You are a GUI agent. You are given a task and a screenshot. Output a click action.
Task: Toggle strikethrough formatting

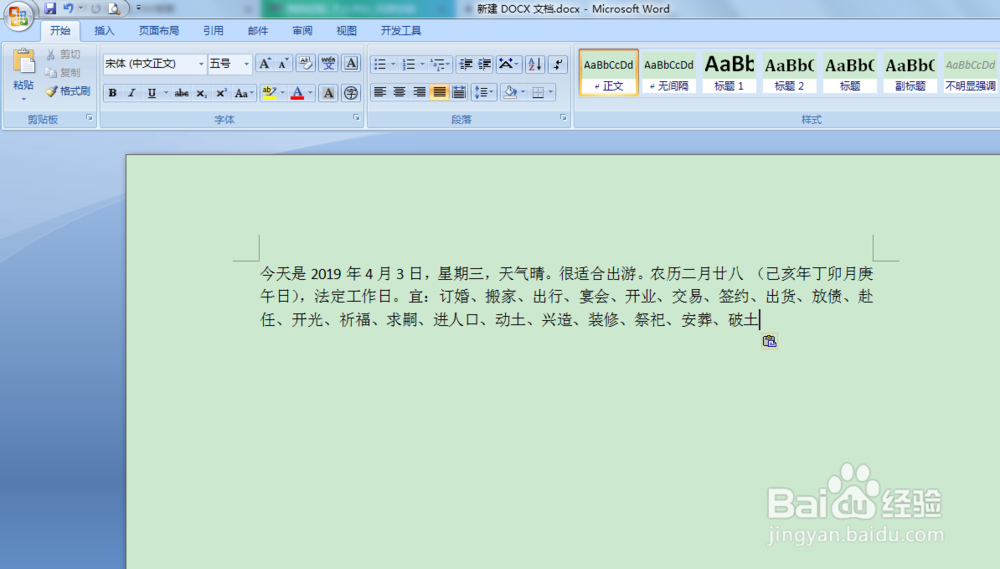[181, 93]
